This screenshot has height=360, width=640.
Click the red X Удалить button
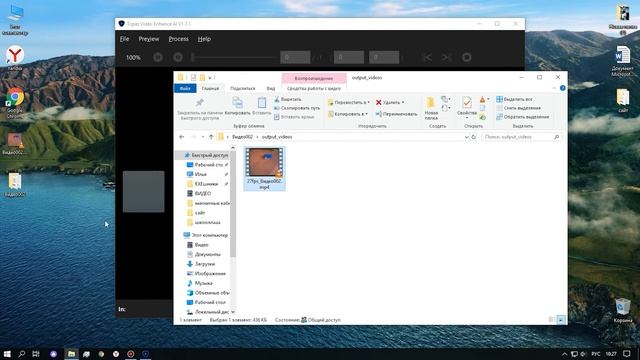click(390, 102)
